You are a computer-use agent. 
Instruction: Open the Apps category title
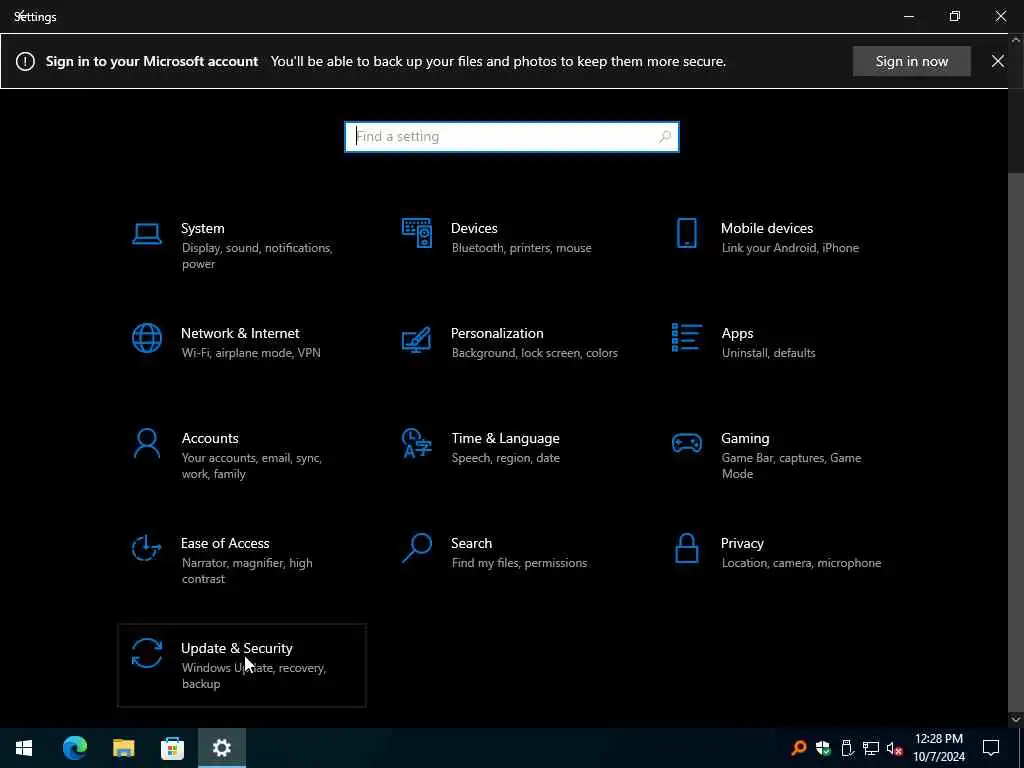click(x=737, y=333)
